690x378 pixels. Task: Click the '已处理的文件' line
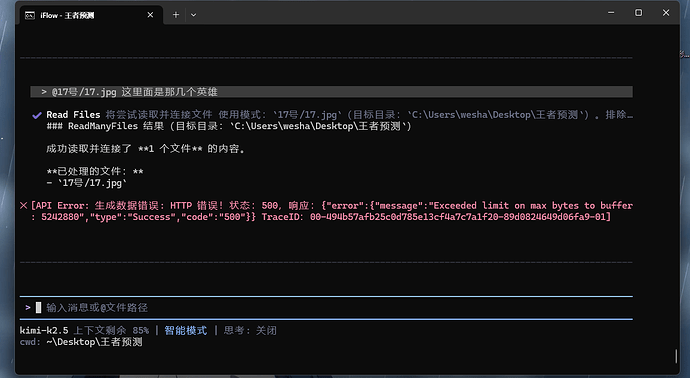(x=95, y=172)
